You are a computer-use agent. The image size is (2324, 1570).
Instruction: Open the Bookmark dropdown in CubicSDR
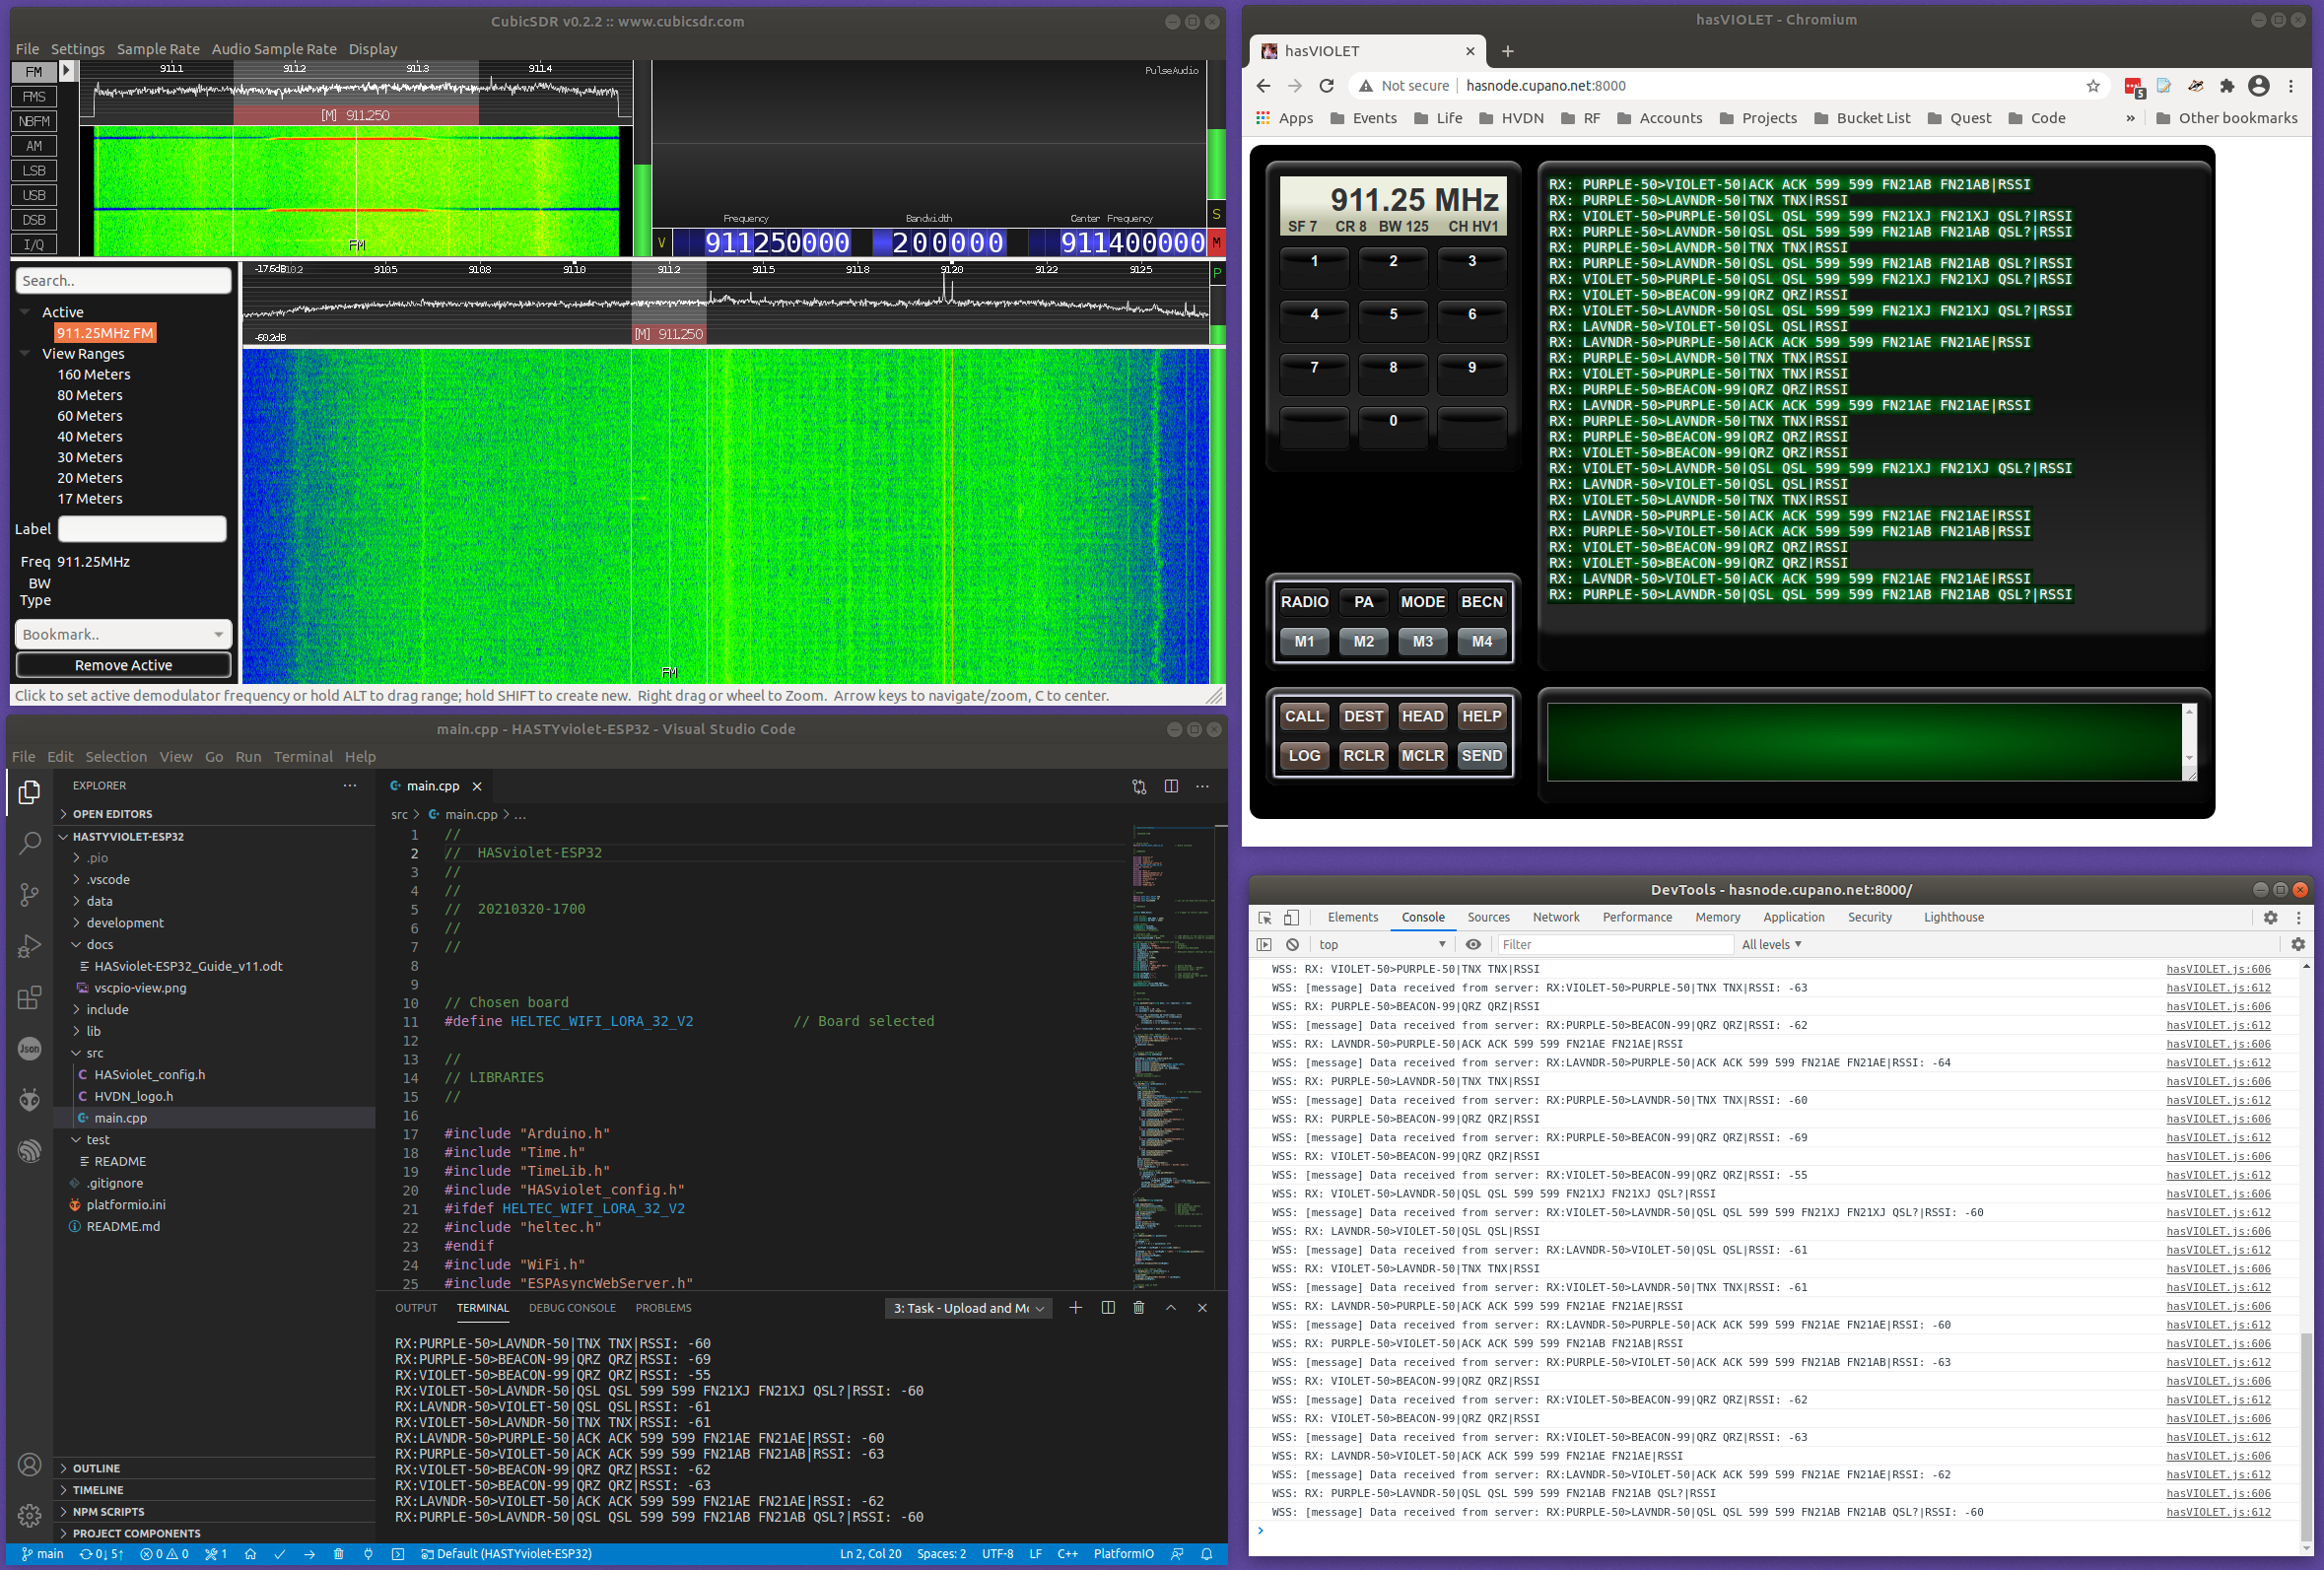tap(123, 634)
